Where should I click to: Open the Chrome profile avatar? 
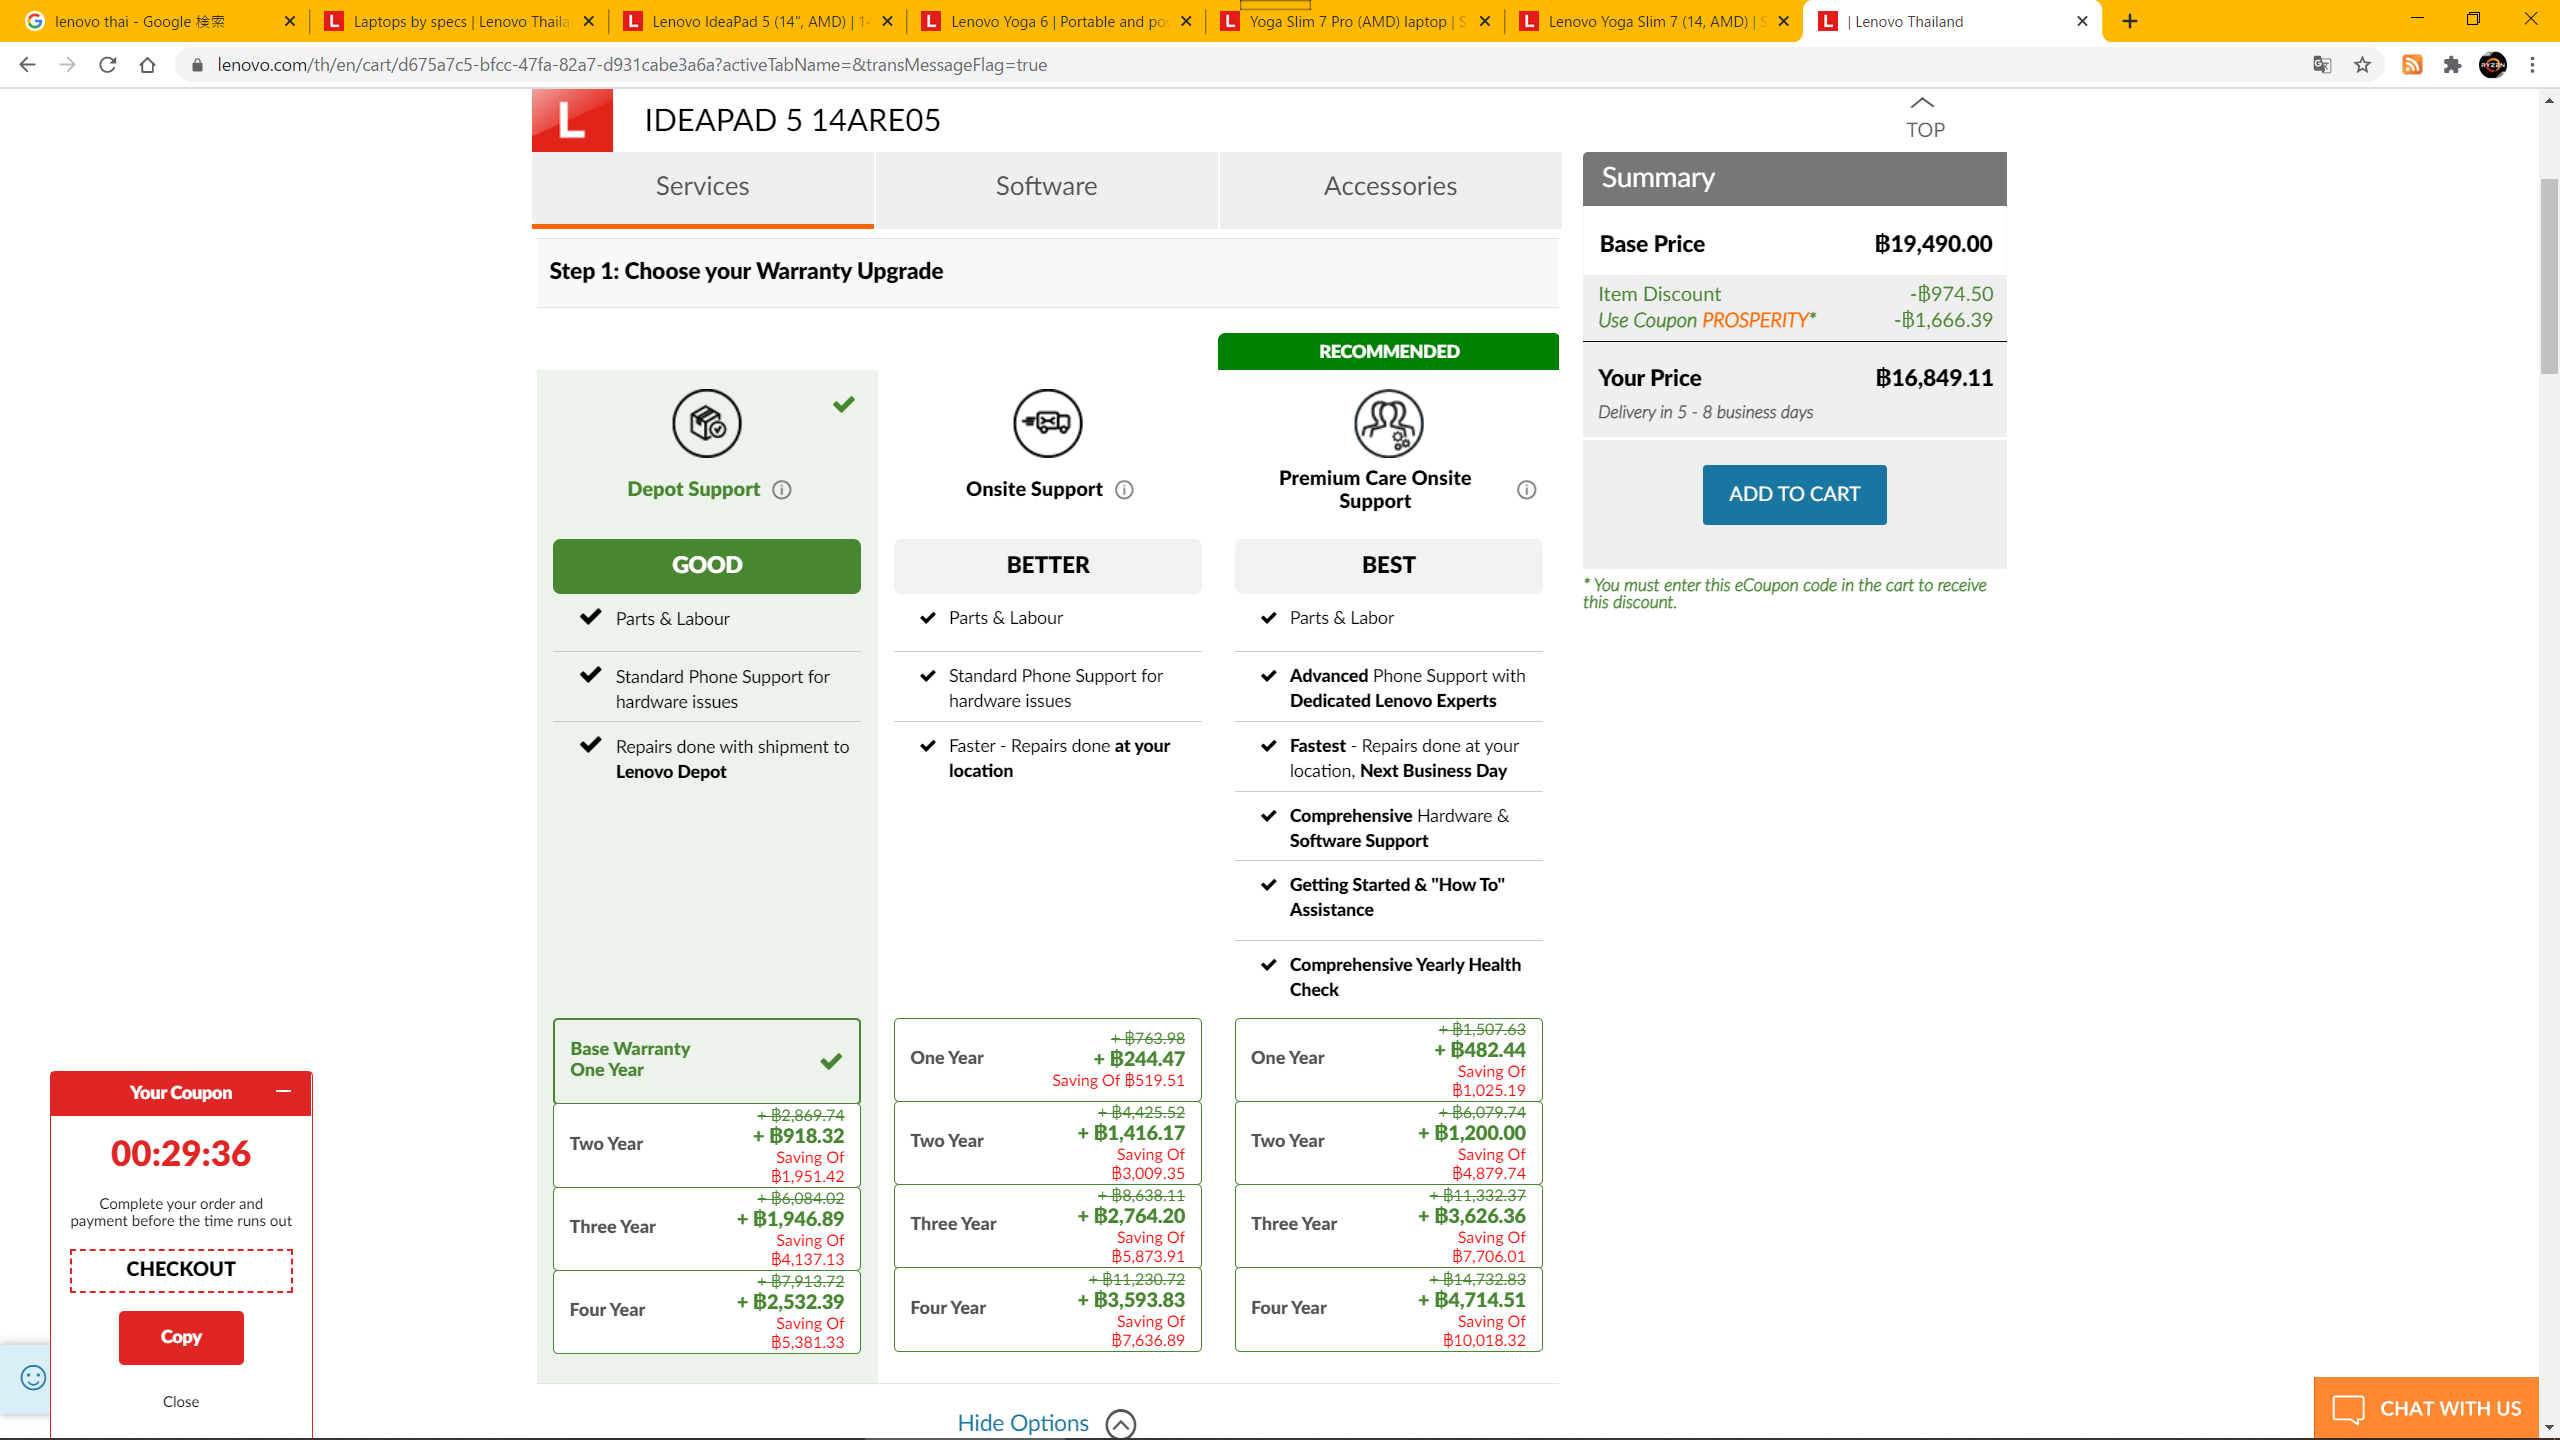[2493, 65]
